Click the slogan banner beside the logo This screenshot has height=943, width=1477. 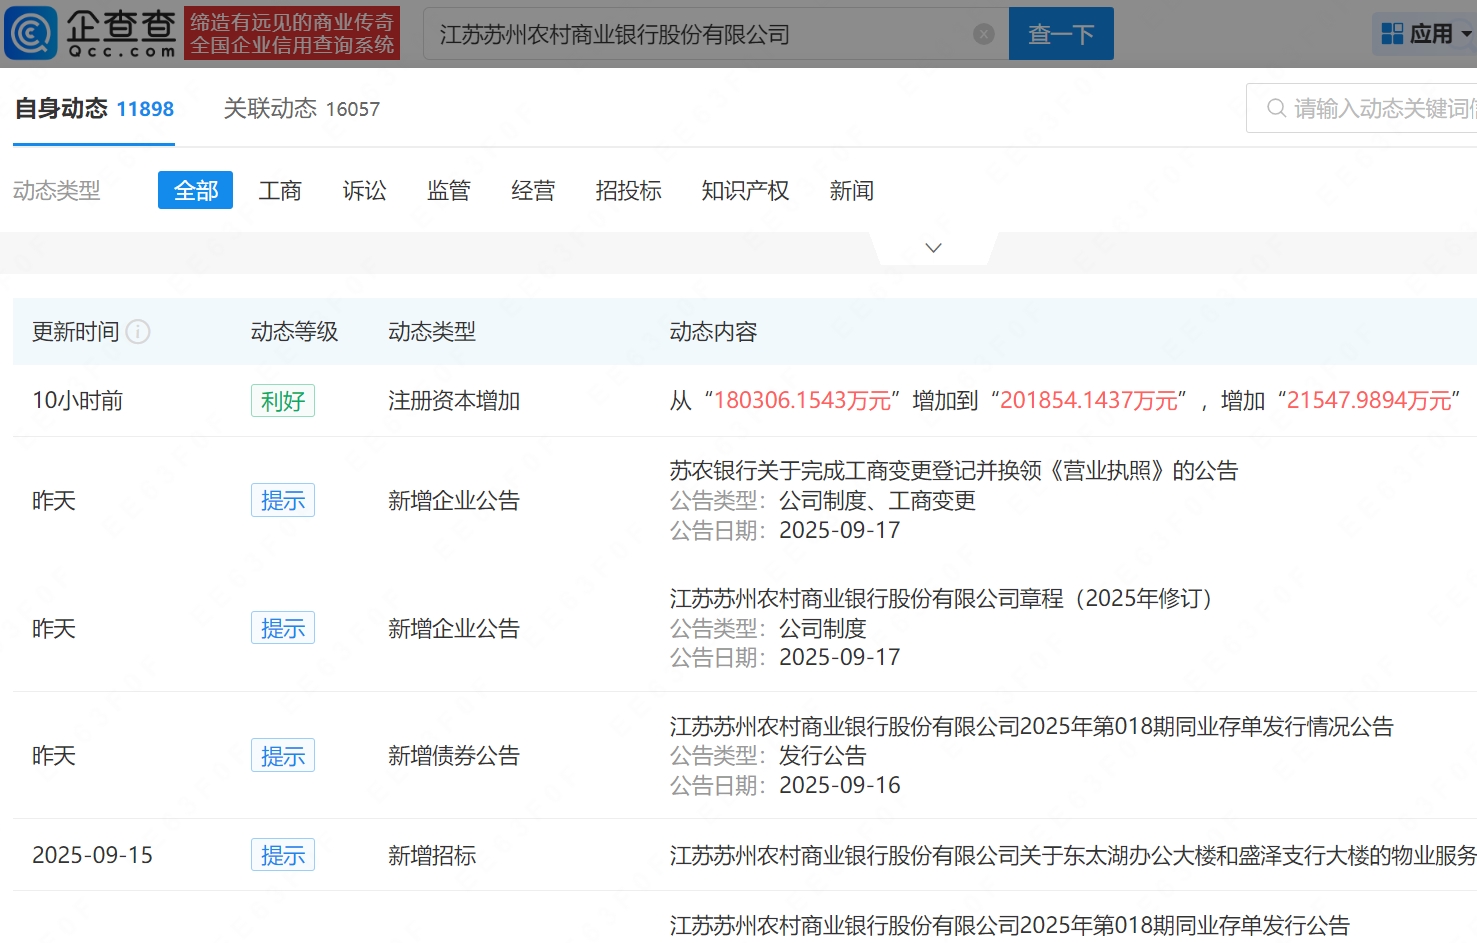tap(292, 33)
